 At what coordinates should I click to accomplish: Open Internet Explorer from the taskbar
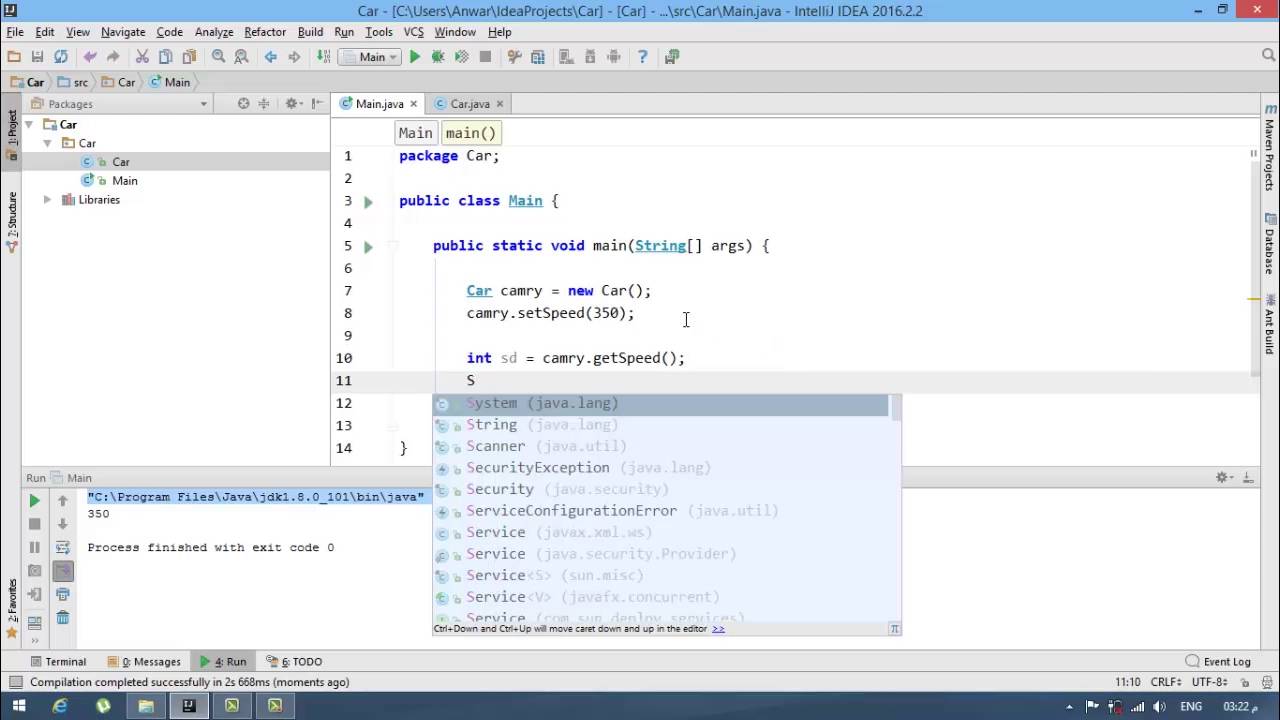click(60, 705)
